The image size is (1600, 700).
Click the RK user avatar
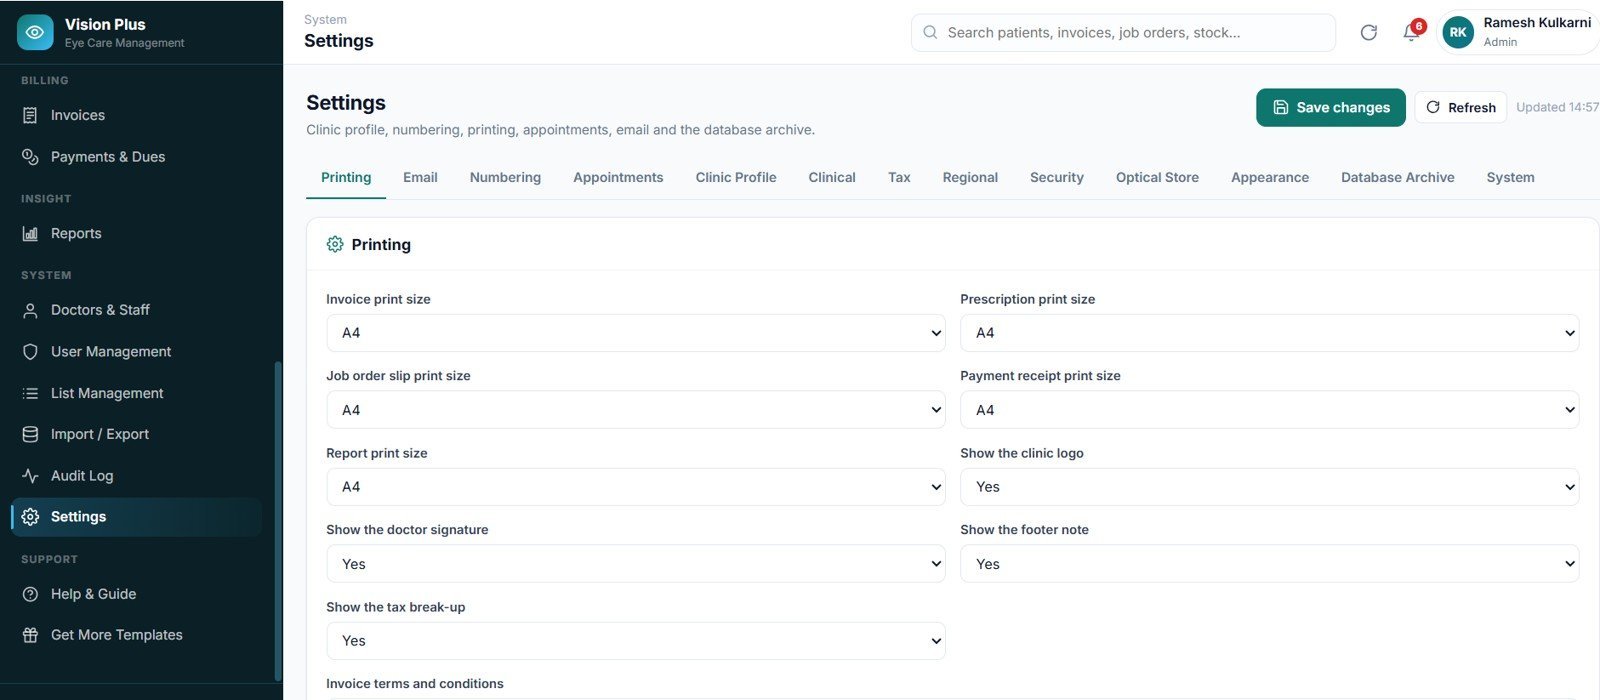point(1458,33)
